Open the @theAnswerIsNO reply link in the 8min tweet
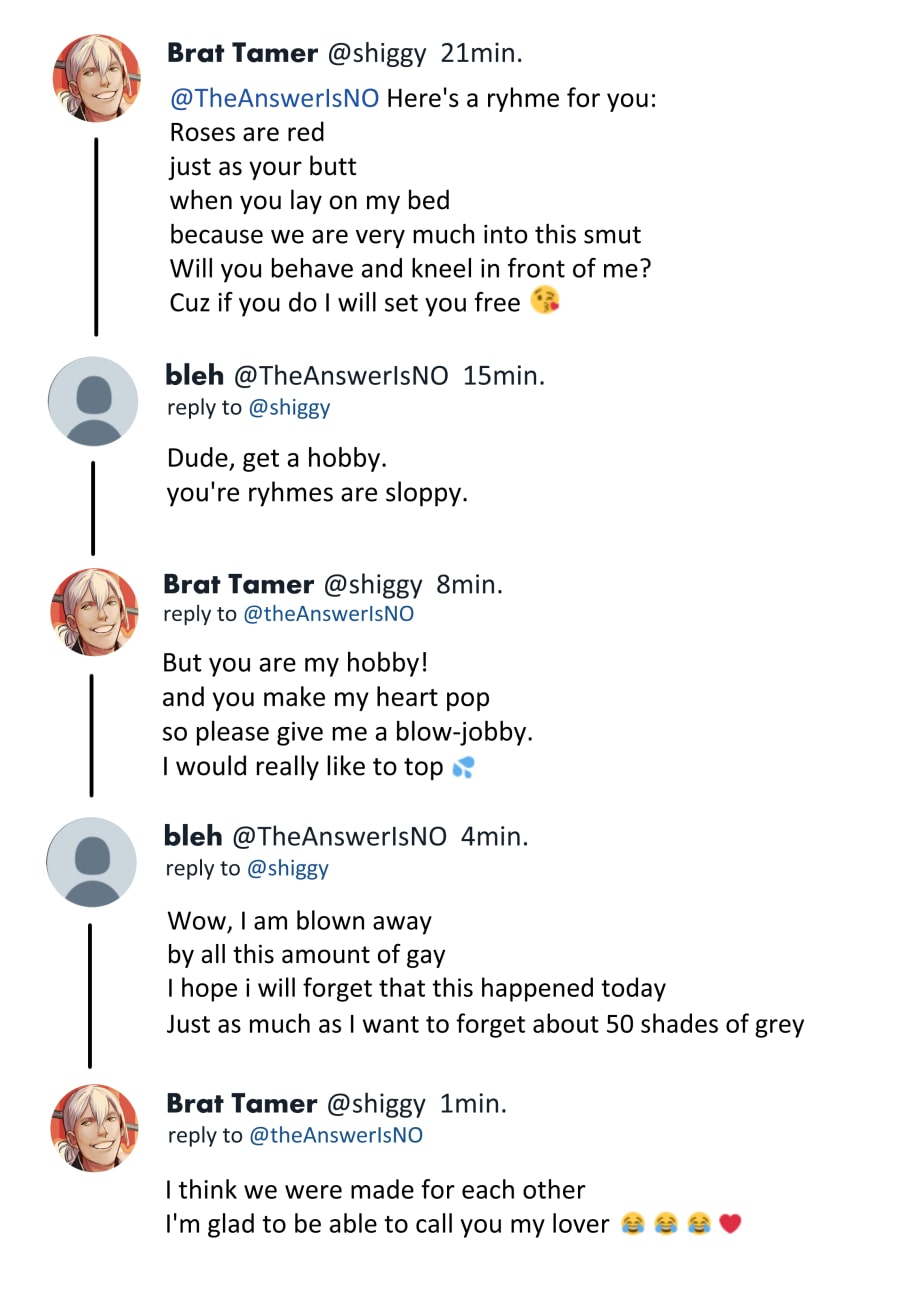This screenshot has height=1292, width=900. 328,614
